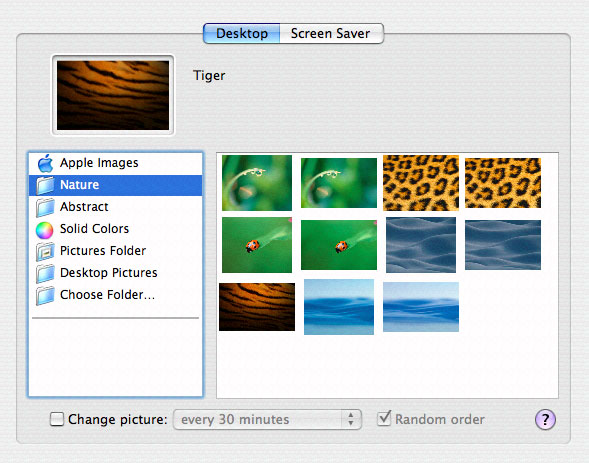Open help with the purple question mark

(545, 419)
